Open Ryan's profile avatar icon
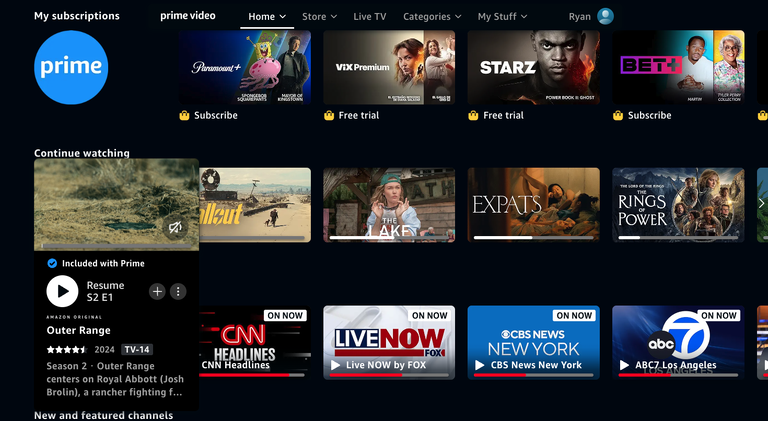 click(605, 16)
